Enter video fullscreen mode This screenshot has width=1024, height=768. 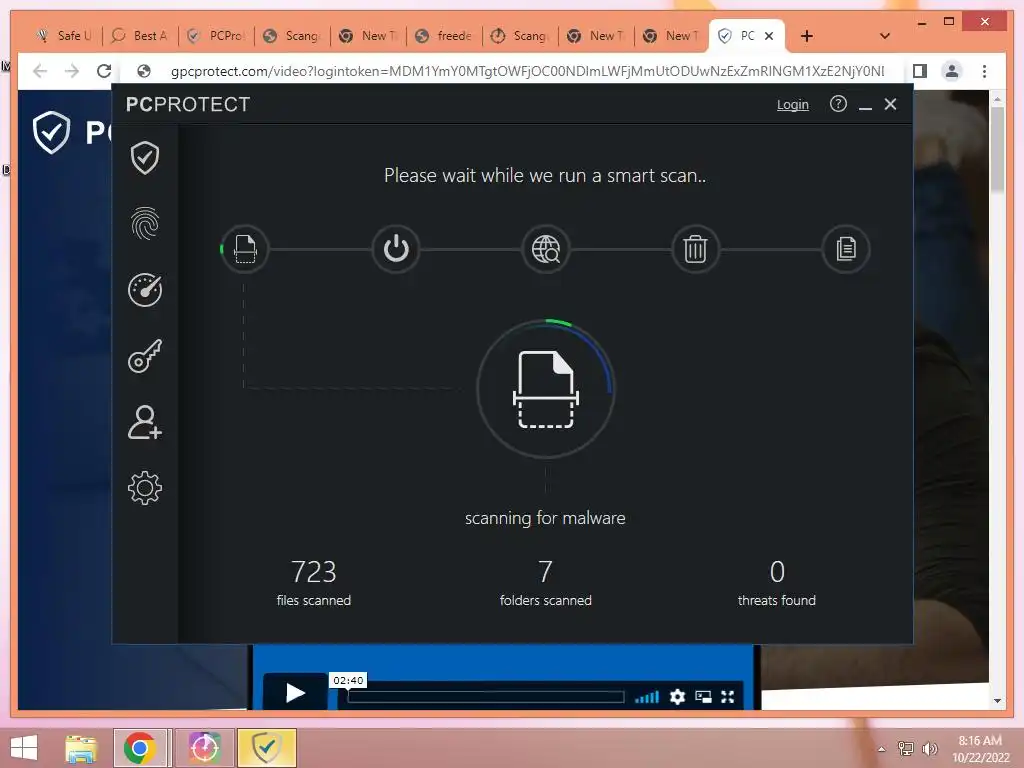[x=728, y=697]
